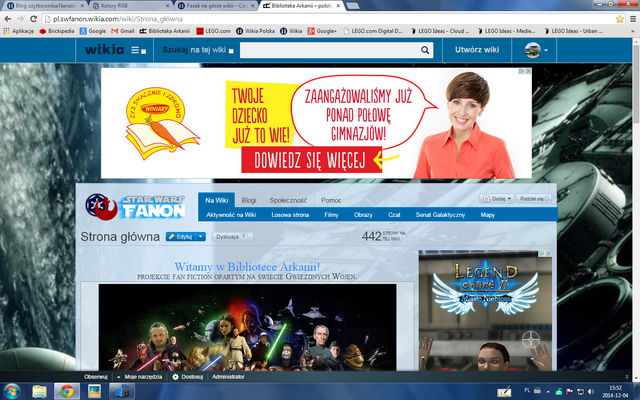Open a new browser tab
The image size is (640, 400).
pyautogui.click(x=352, y=6)
